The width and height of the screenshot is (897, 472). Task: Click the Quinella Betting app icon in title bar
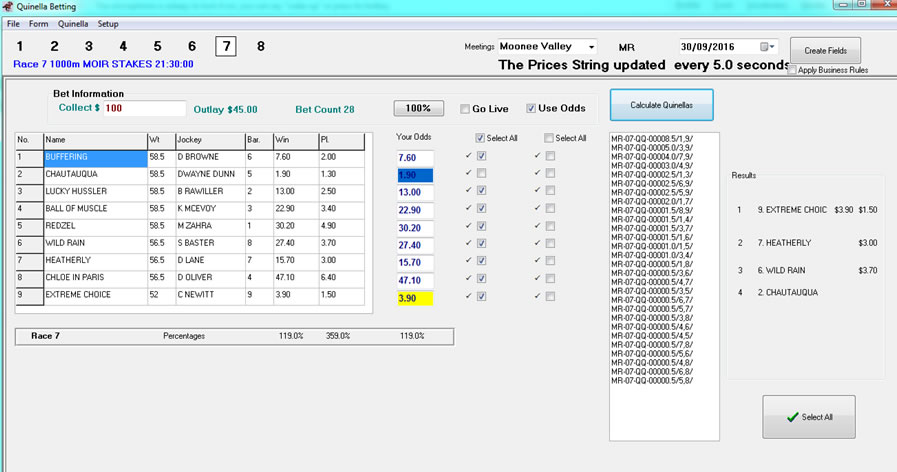click(x=9, y=7)
